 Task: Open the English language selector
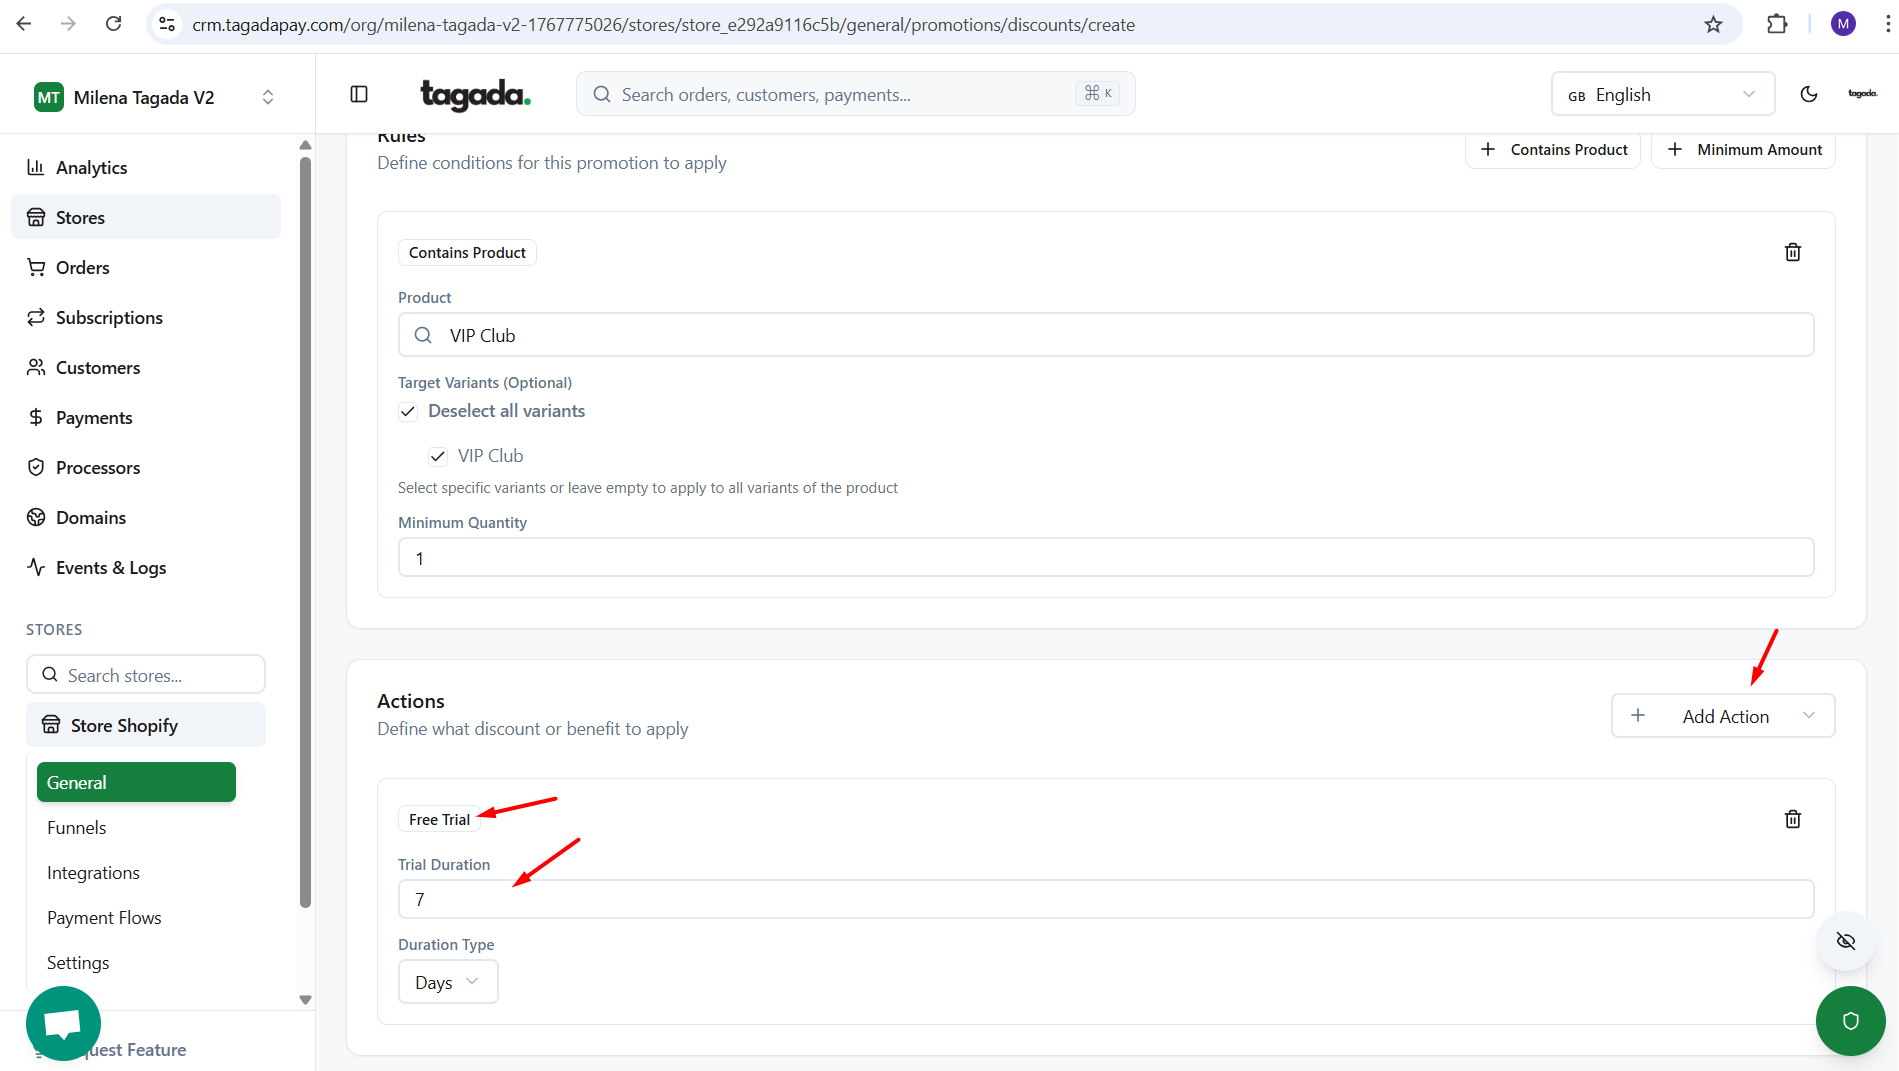click(1662, 95)
